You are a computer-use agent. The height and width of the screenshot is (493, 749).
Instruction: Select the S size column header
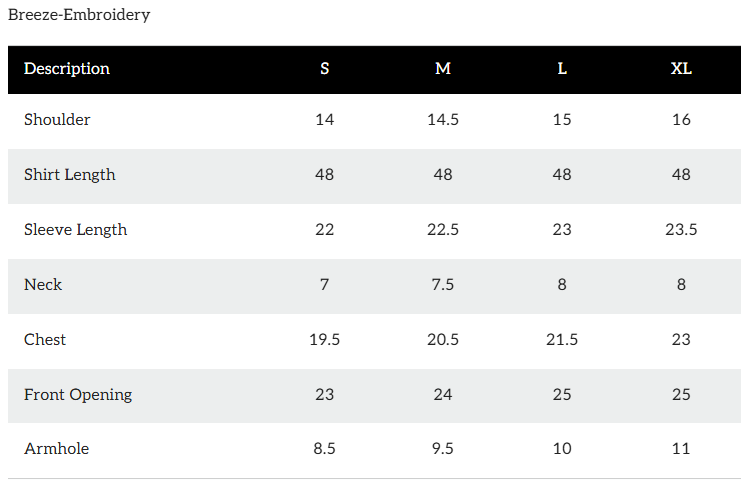pos(324,69)
